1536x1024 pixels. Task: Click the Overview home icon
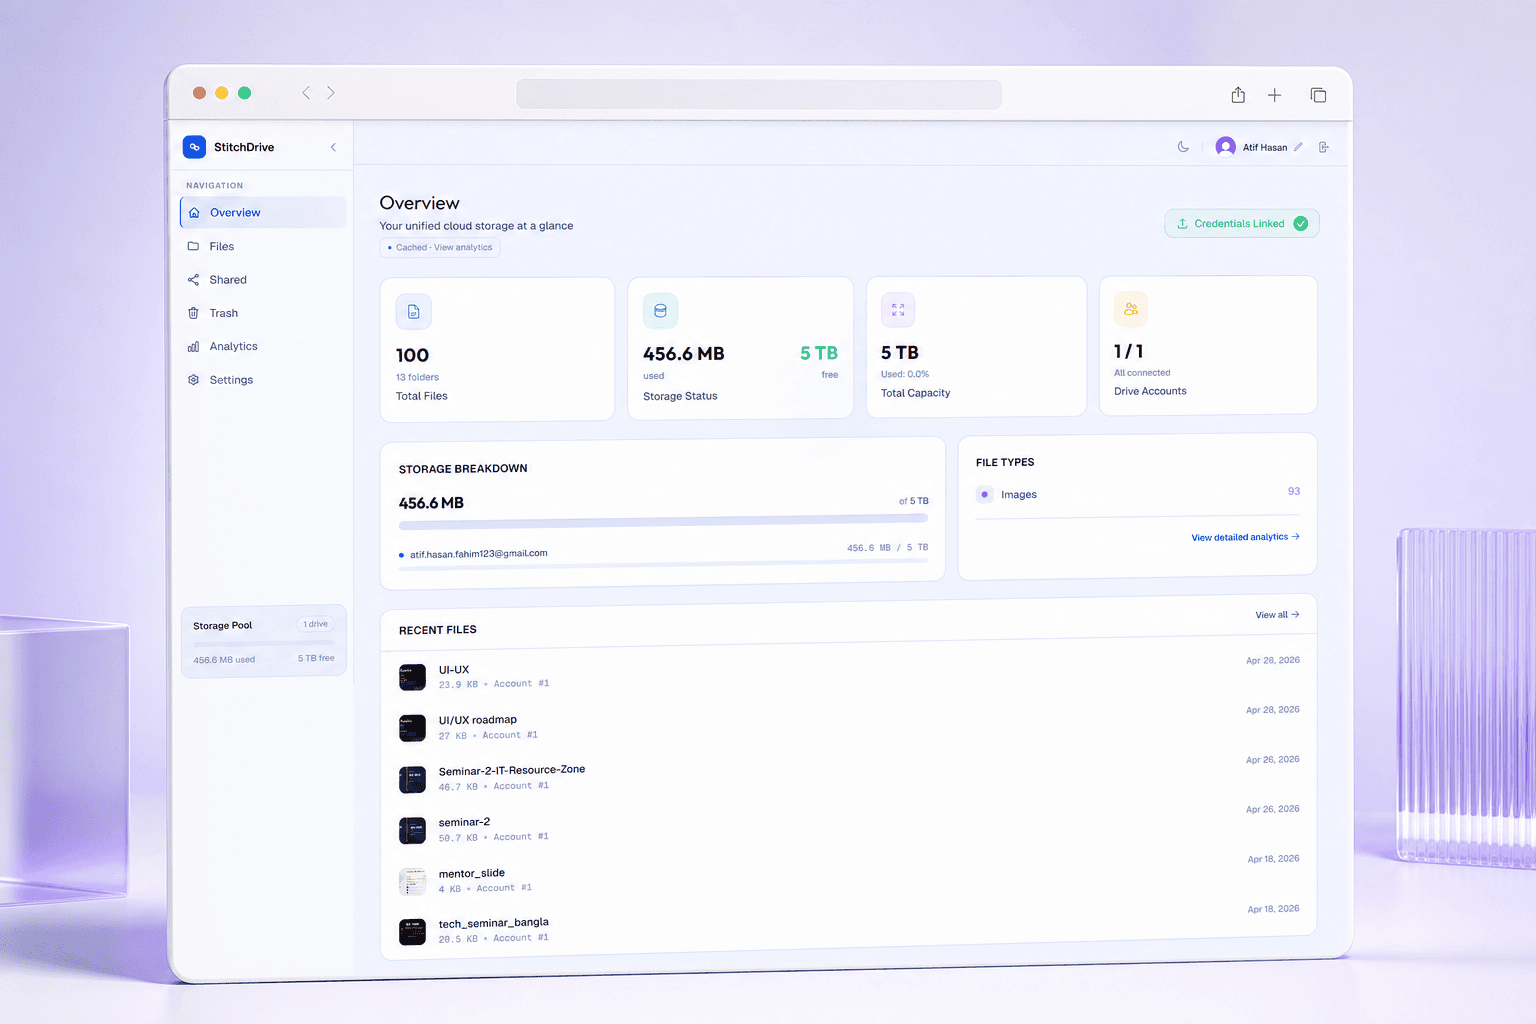pos(194,213)
